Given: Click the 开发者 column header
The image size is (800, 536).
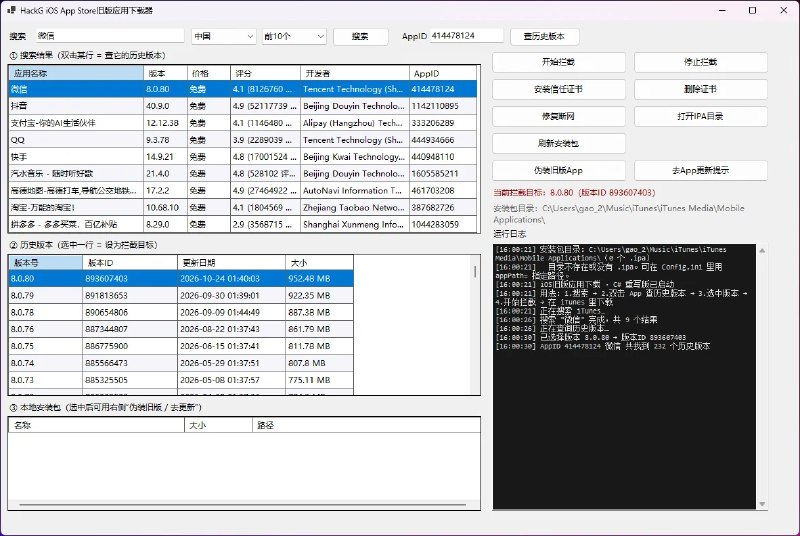Looking at the screenshot, I should [x=355, y=73].
